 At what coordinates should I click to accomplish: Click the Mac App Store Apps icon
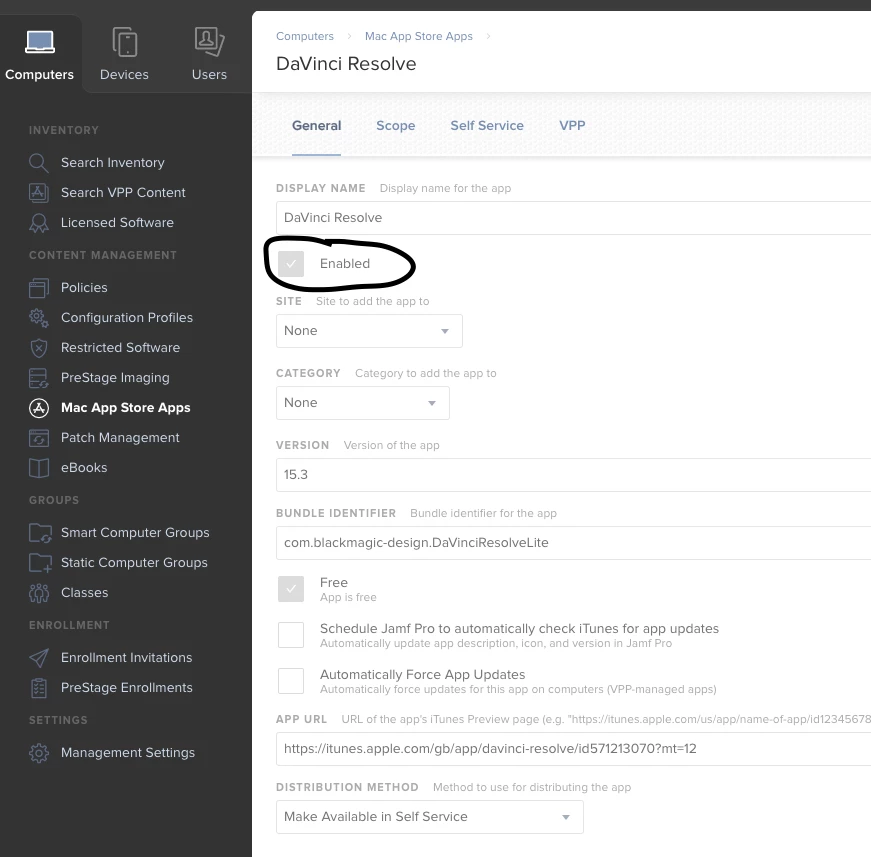38,408
